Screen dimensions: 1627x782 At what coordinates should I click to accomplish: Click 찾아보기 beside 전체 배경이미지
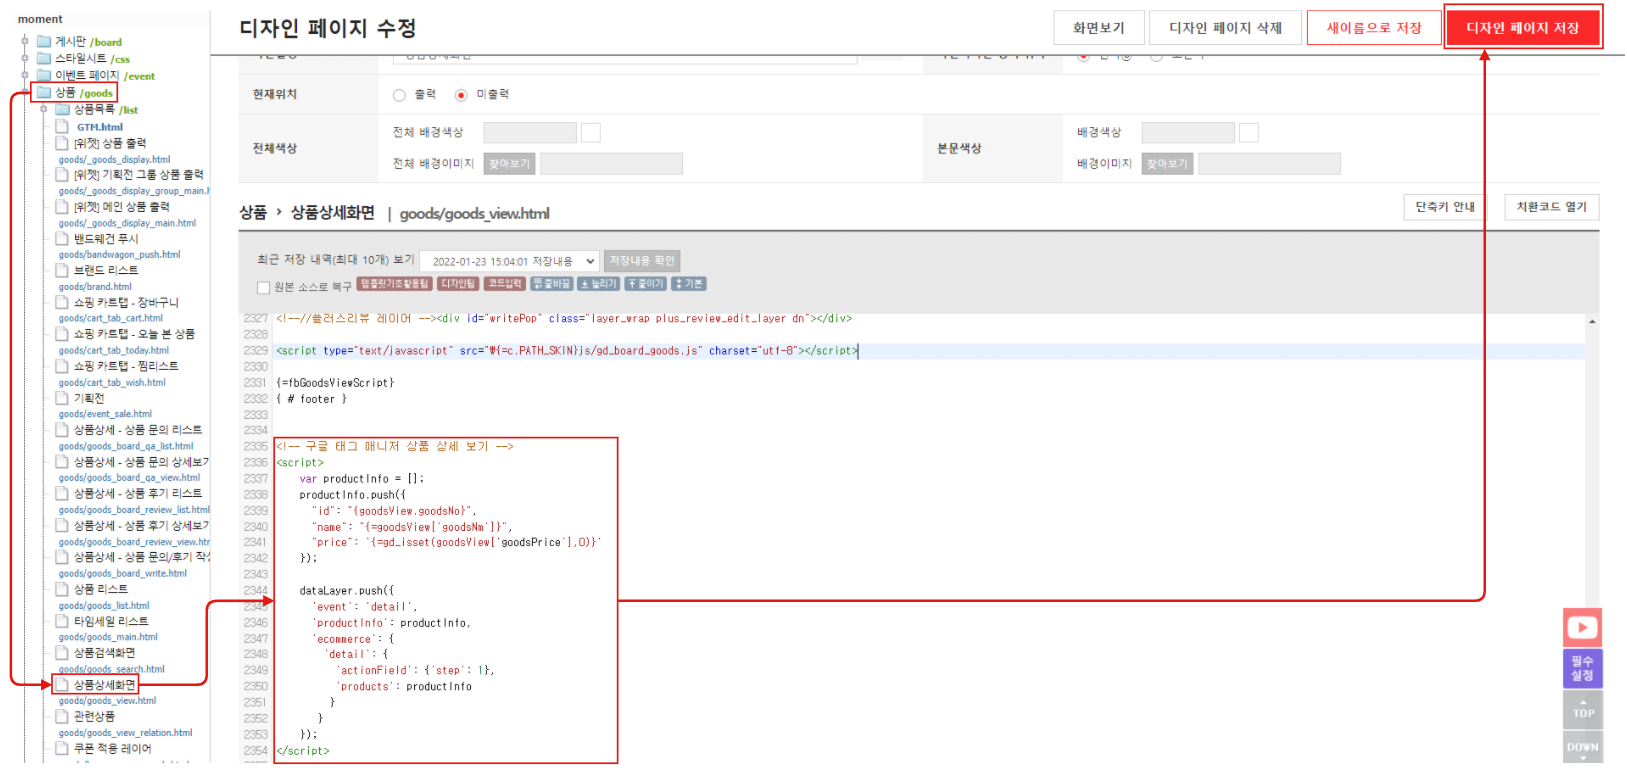(510, 164)
